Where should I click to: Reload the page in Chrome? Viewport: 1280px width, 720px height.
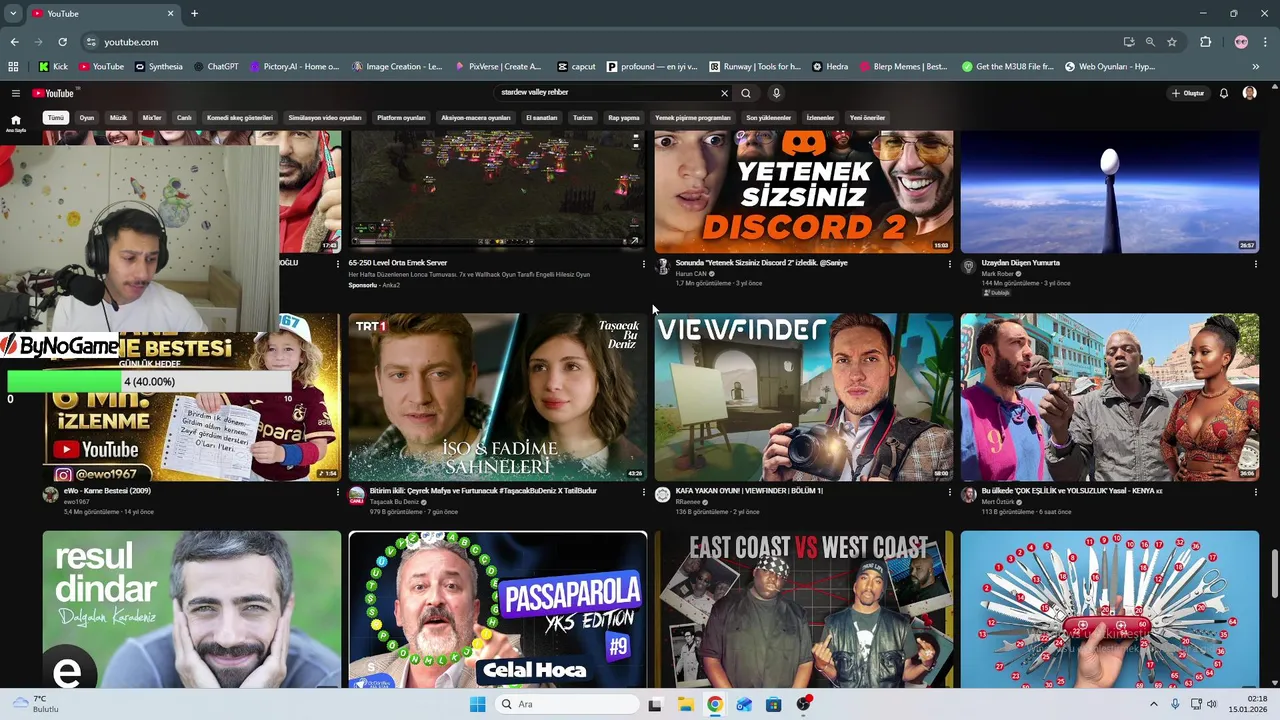tap(62, 42)
